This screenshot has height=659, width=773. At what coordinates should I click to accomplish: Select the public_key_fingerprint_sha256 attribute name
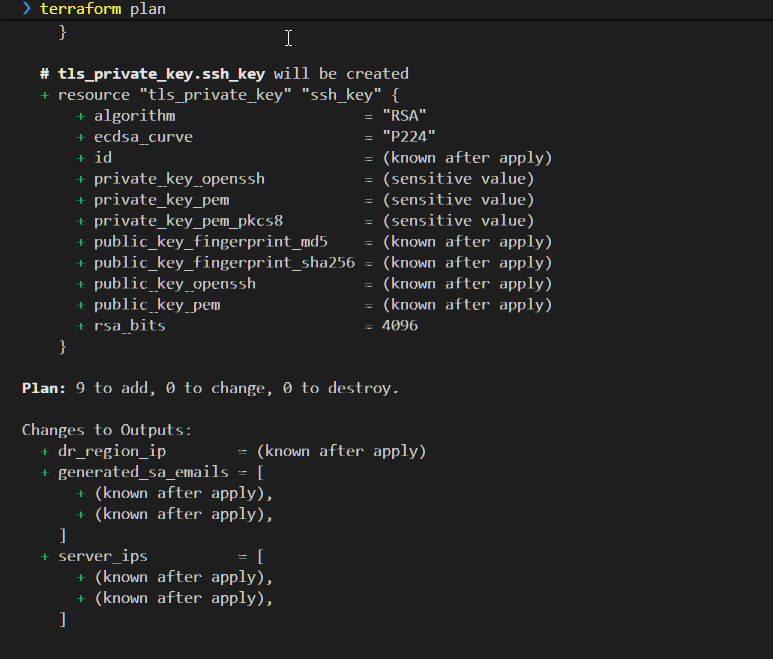tap(224, 263)
